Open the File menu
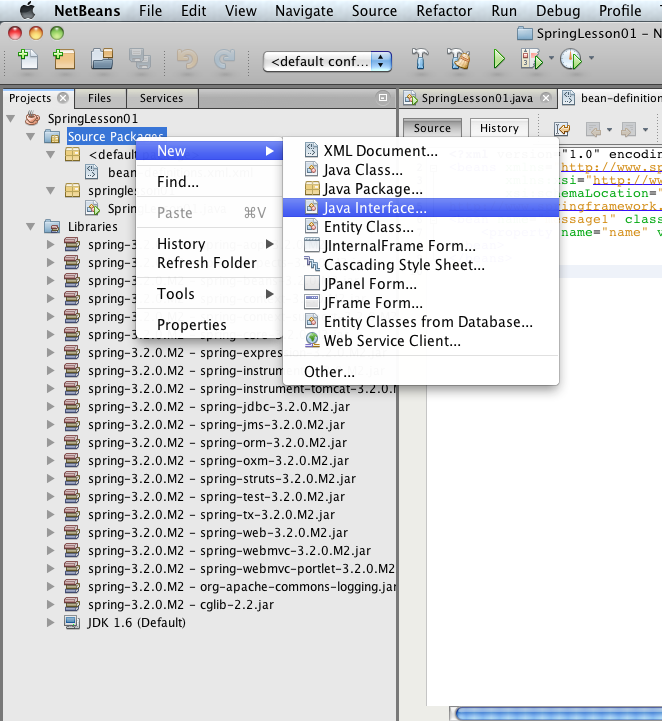662x721 pixels. (150, 10)
